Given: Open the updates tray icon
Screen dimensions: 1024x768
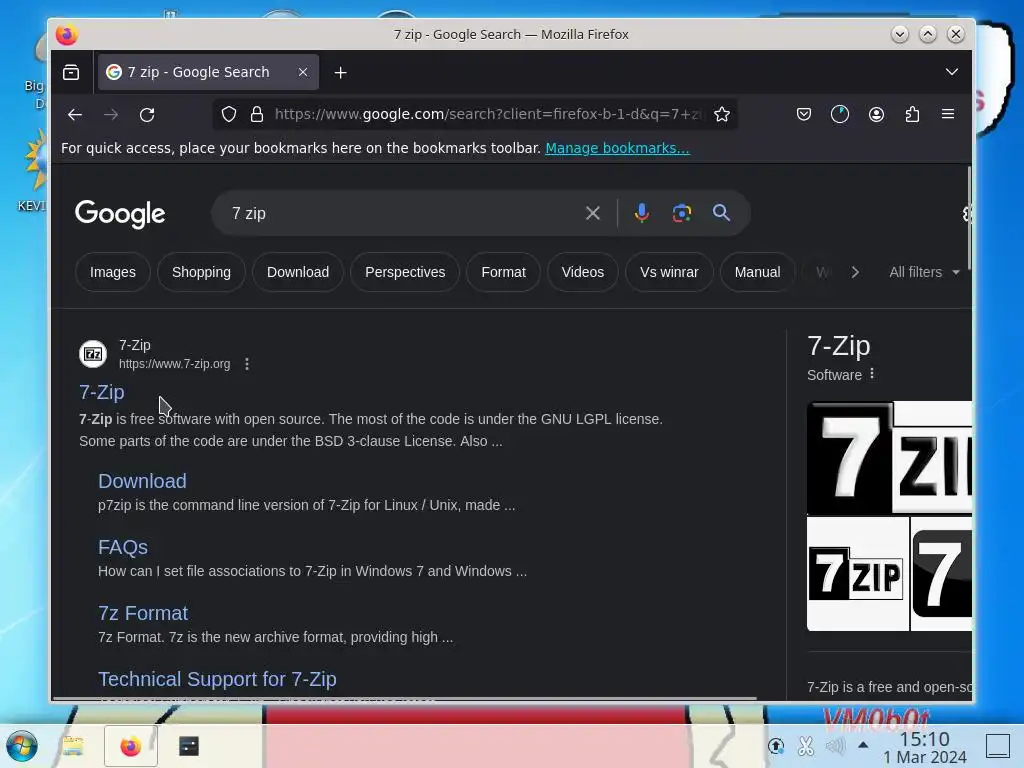Looking at the screenshot, I should coord(776,746).
